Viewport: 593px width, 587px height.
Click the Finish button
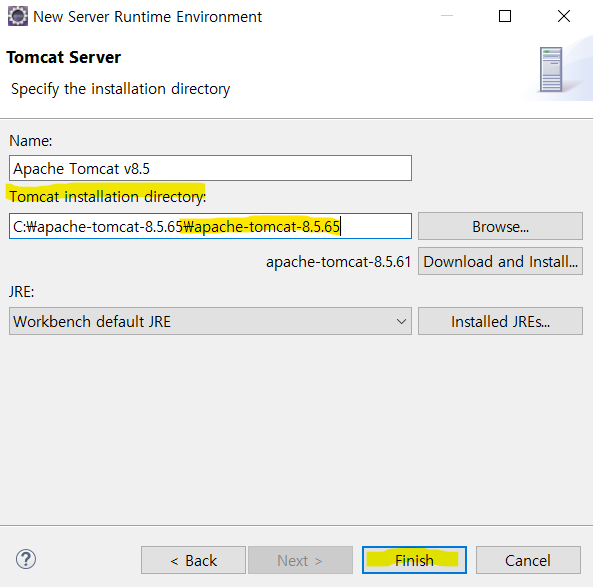(414, 560)
